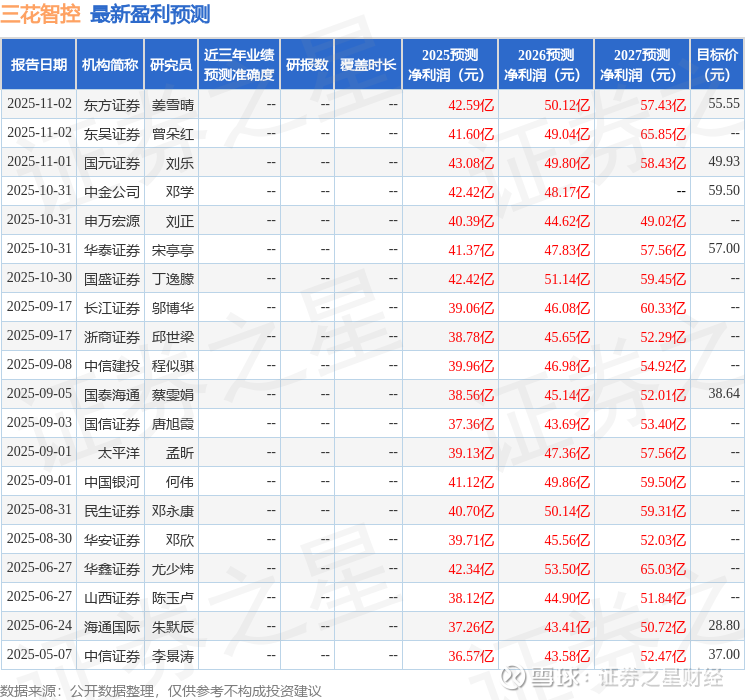Select the 华泰证券 institution cell
The image size is (745, 700).
click(112, 250)
